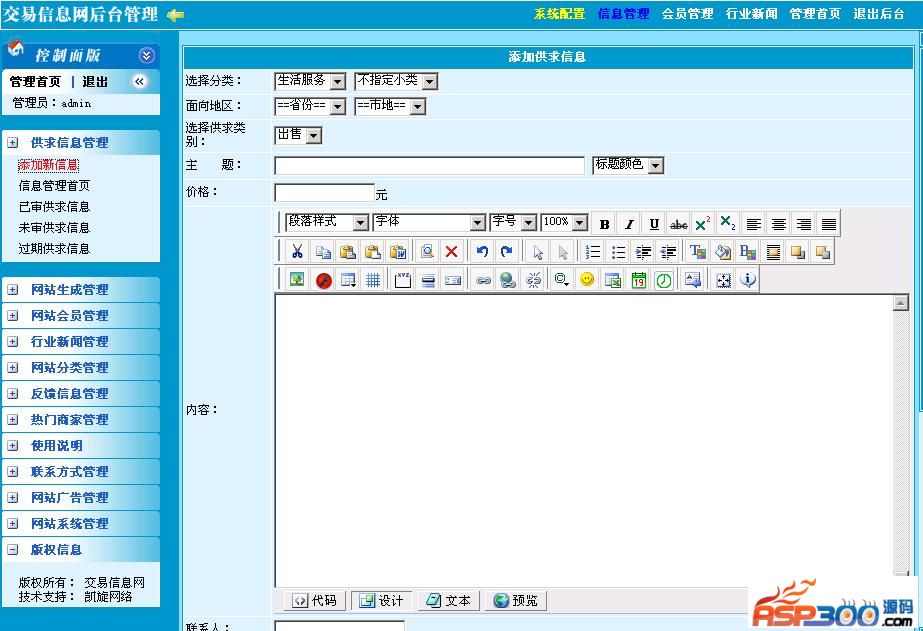The width and height of the screenshot is (923, 631).
Task: Switch editor to 预览 preview view
Action: coord(516,600)
